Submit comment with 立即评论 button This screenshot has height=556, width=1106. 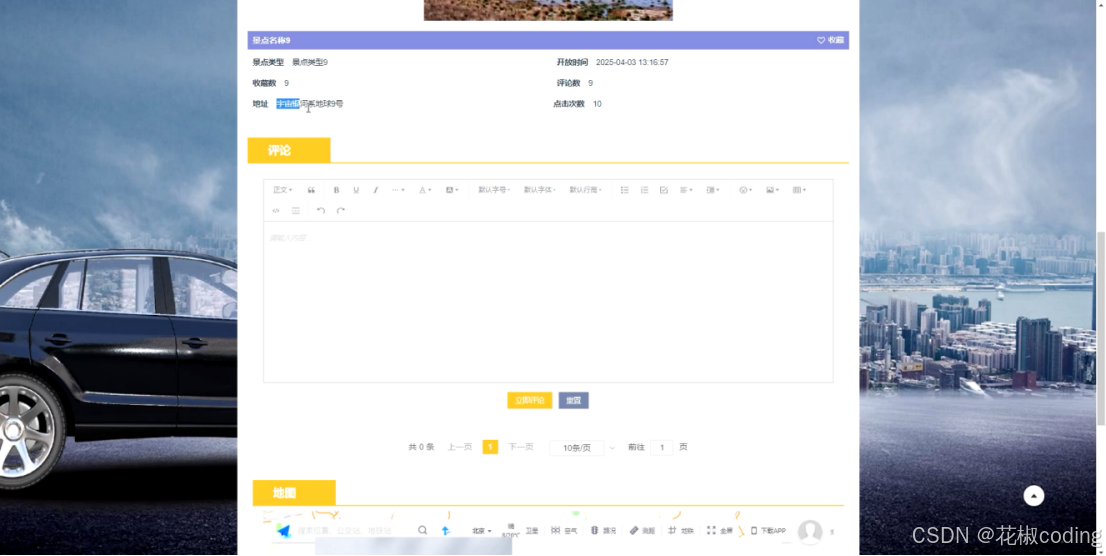click(x=530, y=401)
